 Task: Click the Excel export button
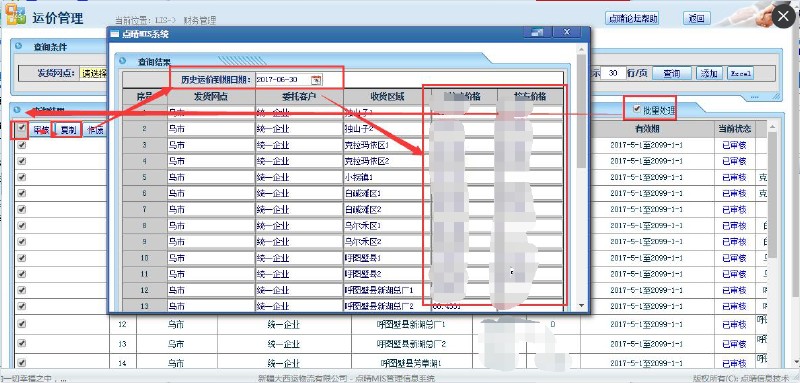740,73
